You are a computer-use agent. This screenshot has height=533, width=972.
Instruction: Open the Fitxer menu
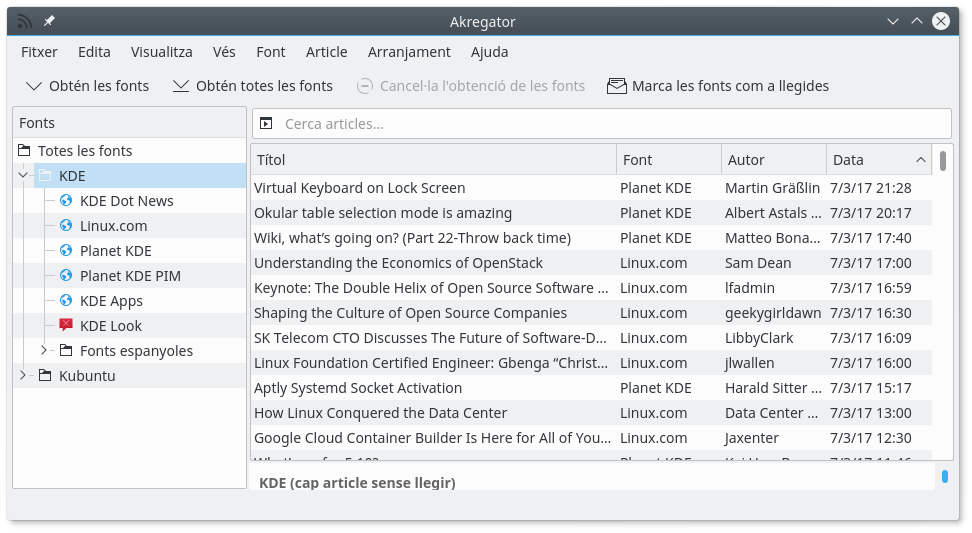pyautogui.click(x=39, y=52)
